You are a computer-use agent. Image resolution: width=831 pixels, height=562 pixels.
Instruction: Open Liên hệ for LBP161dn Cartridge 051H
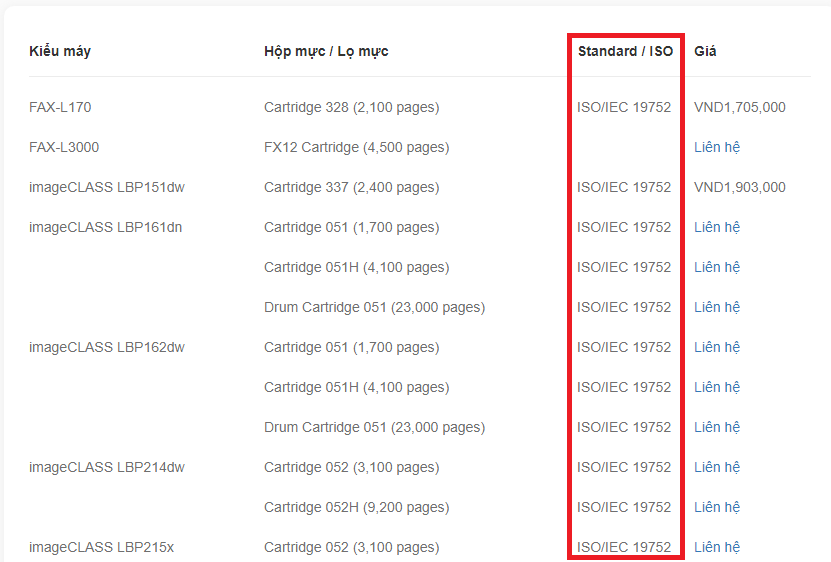(x=717, y=267)
